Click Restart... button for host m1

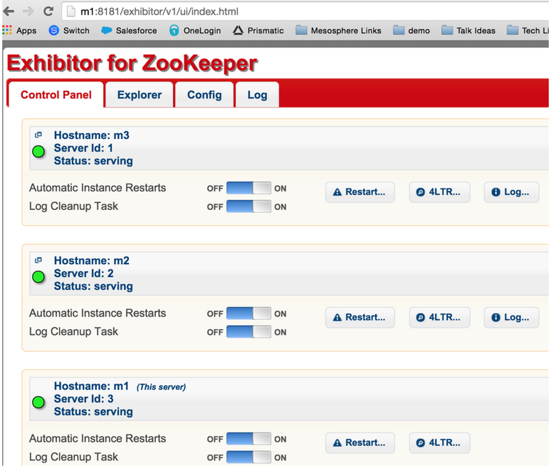pyautogui.click(x=360, y=443)
